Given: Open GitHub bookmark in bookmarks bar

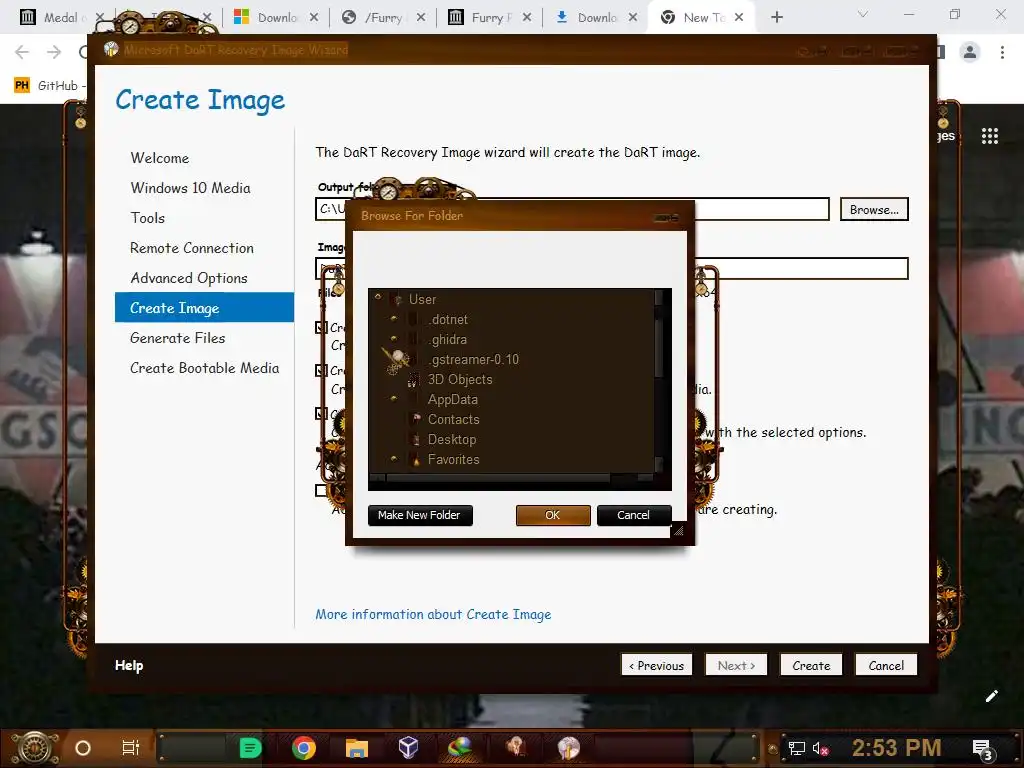Looking at the screenshot, I should click(49, 86).
